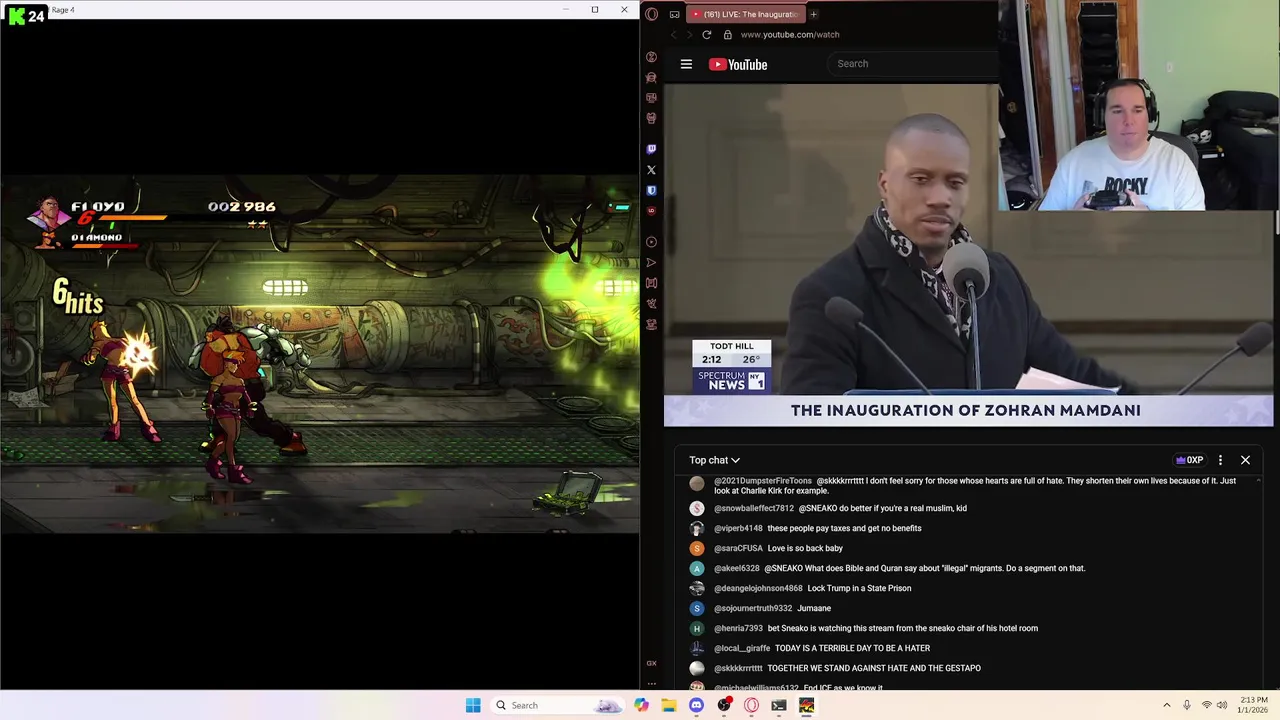This screenshot has width=1280, height=720.
Task: Open the Terminal taskbar icon
Action: (x=779, y=705)
